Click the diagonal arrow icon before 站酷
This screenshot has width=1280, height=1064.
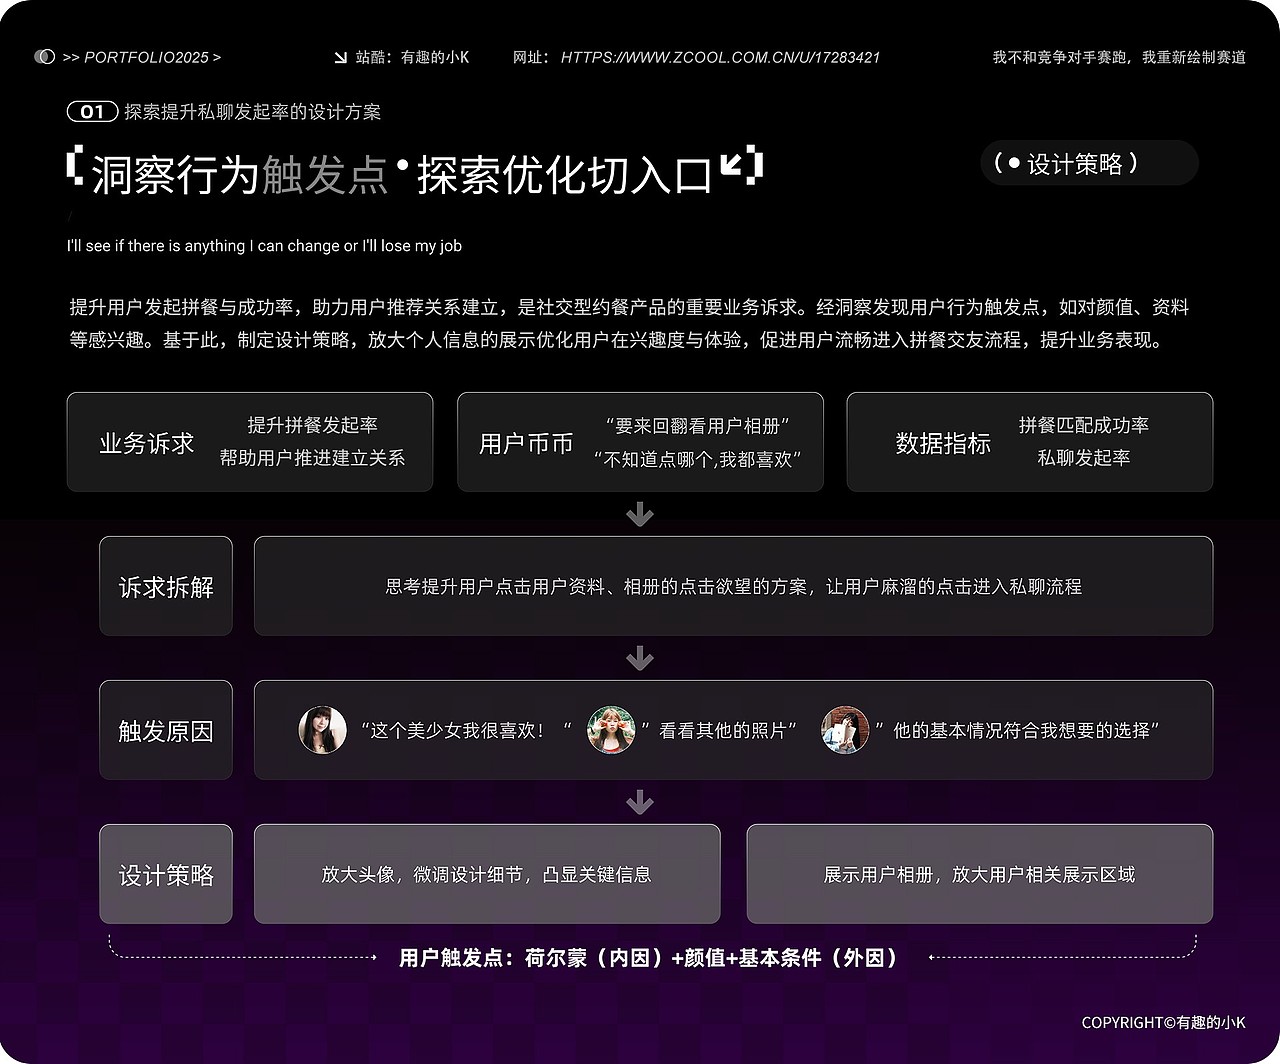pos(340,57)
